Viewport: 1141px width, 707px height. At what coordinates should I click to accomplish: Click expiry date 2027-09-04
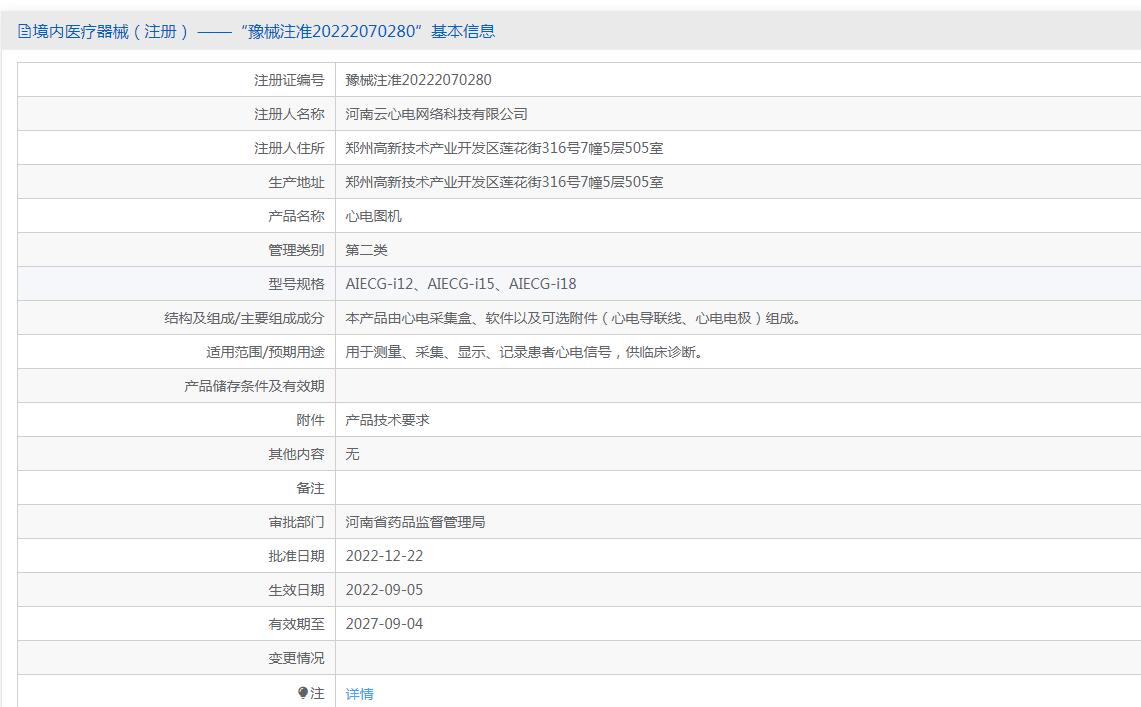tap(384, 624)
